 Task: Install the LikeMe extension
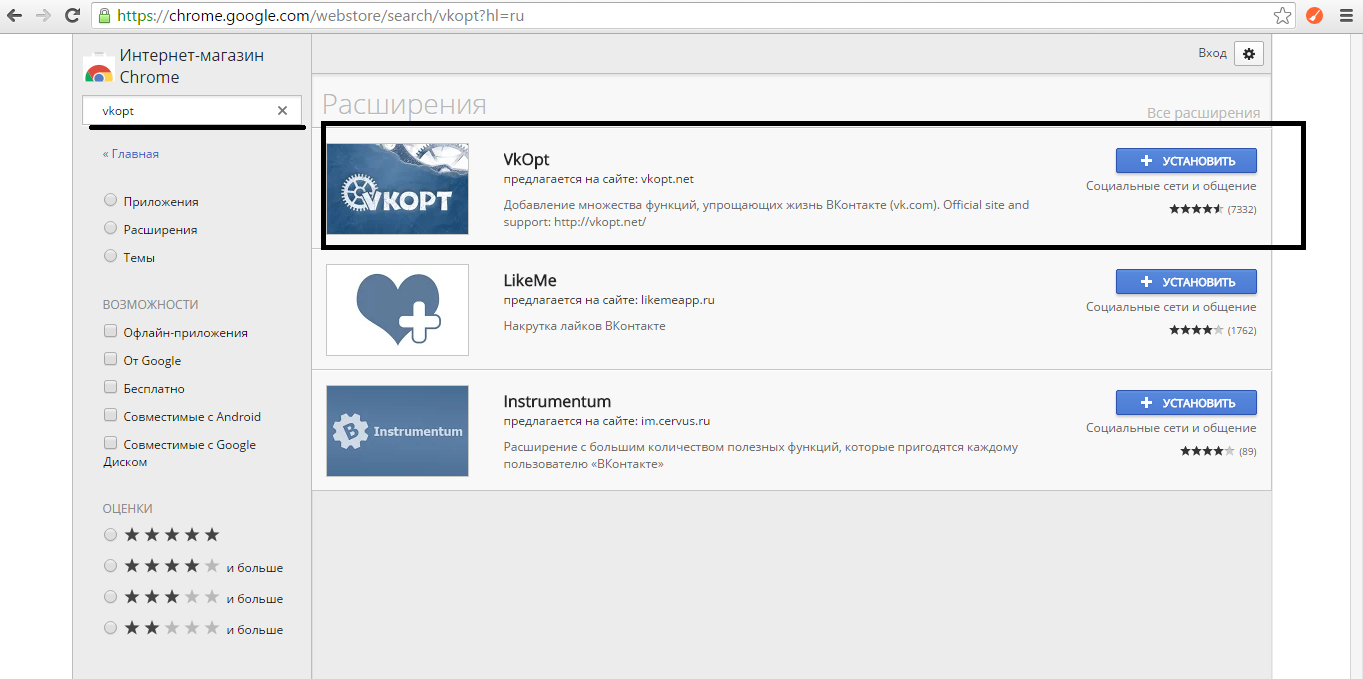[x=1186, y=282]
